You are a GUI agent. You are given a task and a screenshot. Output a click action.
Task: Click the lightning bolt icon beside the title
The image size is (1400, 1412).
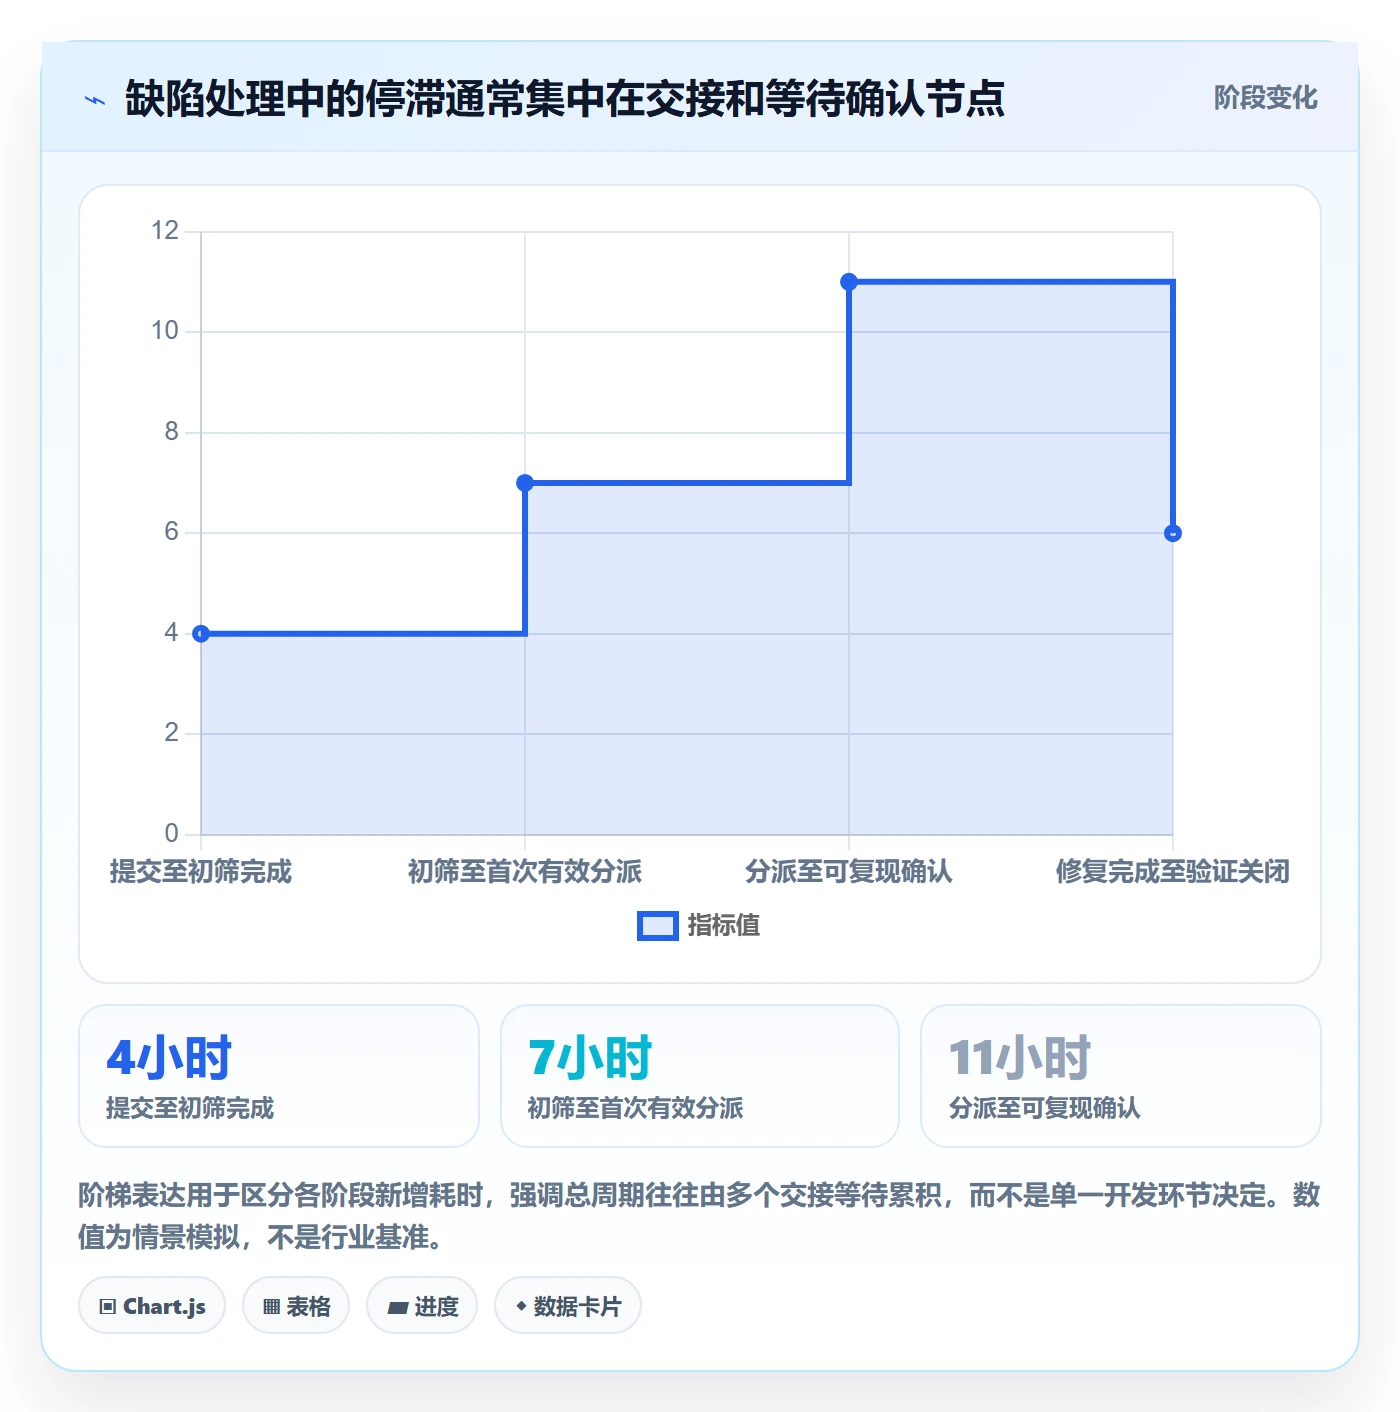click(95, 100)
